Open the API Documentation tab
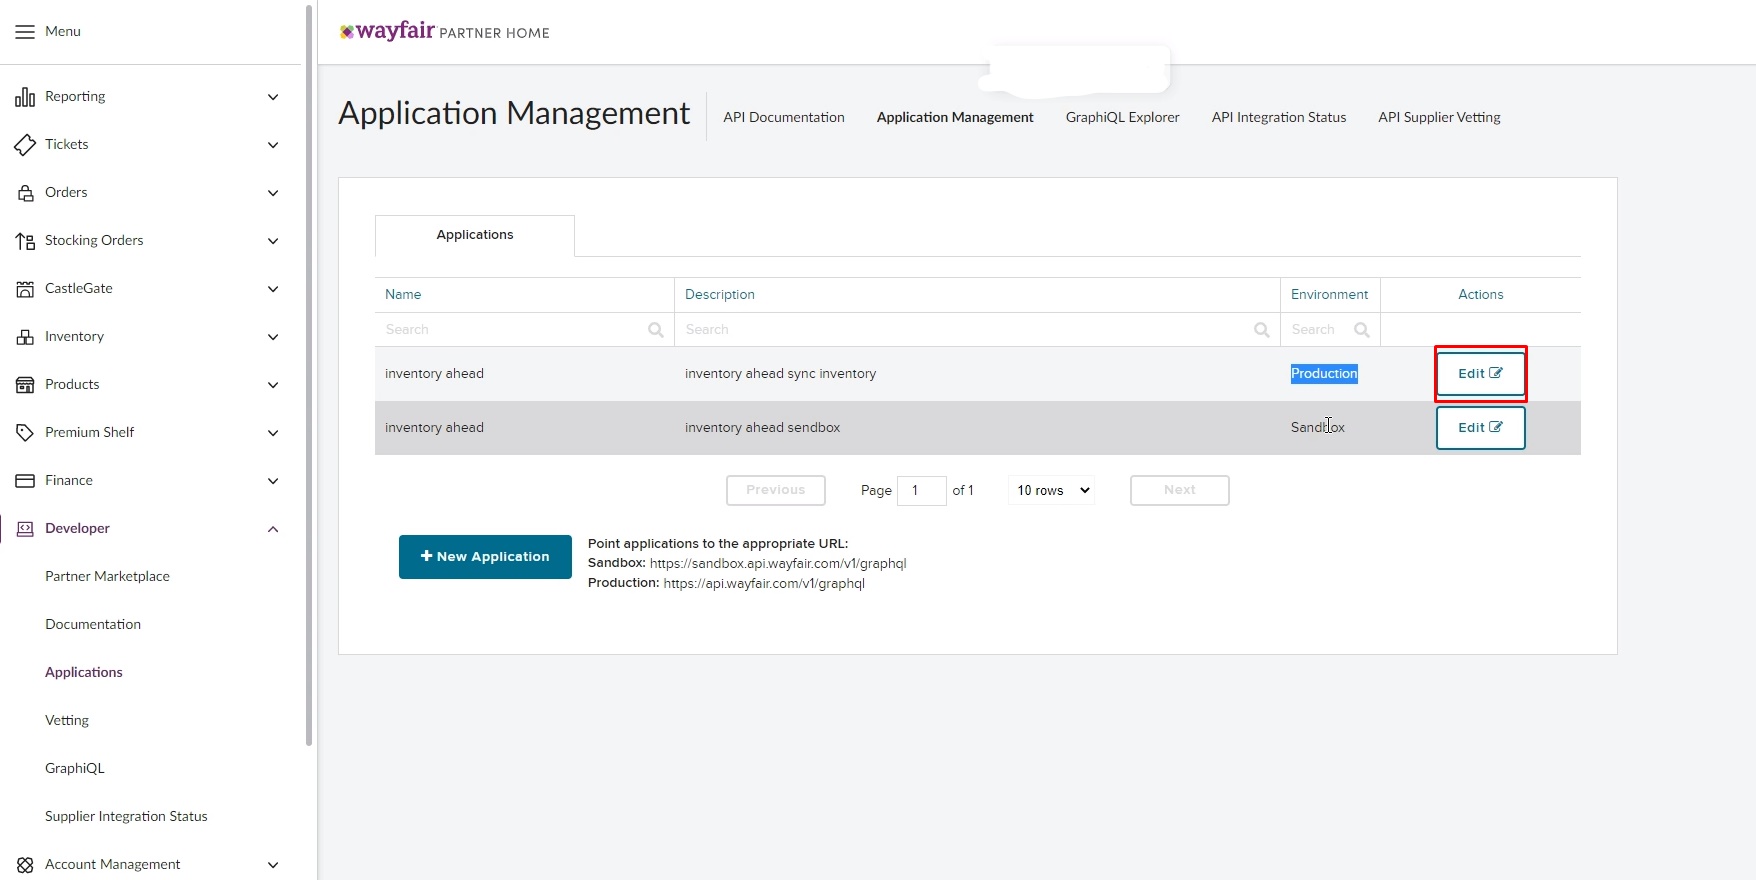The image size is (1756, 880). pos(783,117)
